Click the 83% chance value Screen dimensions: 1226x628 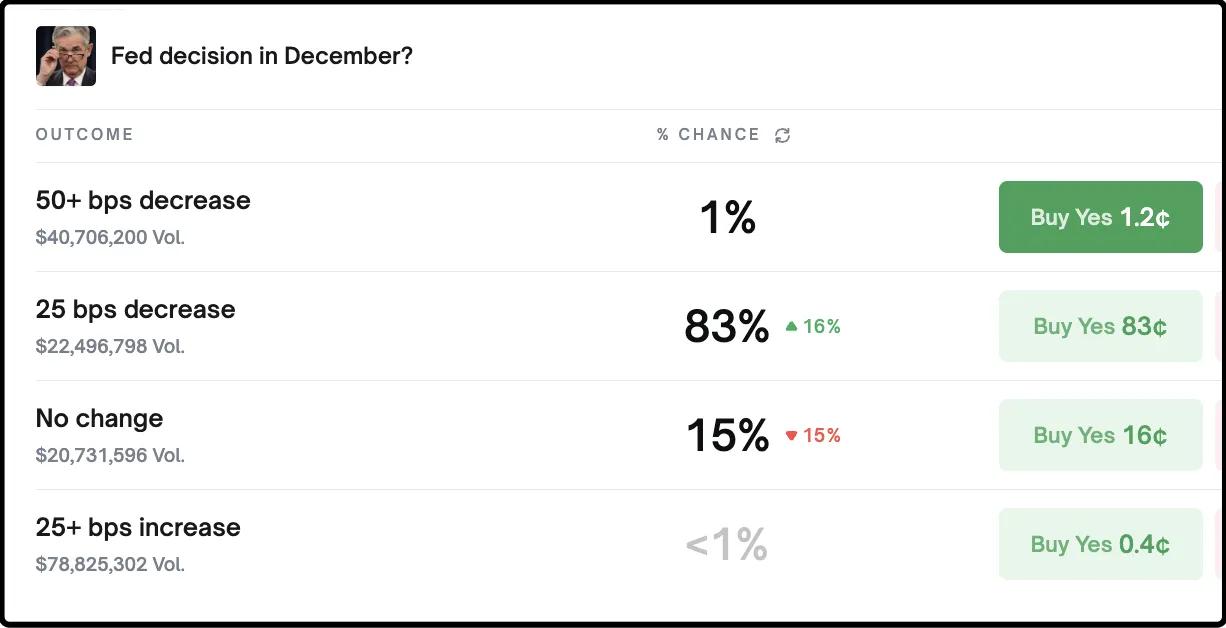[x=727, y=326]
